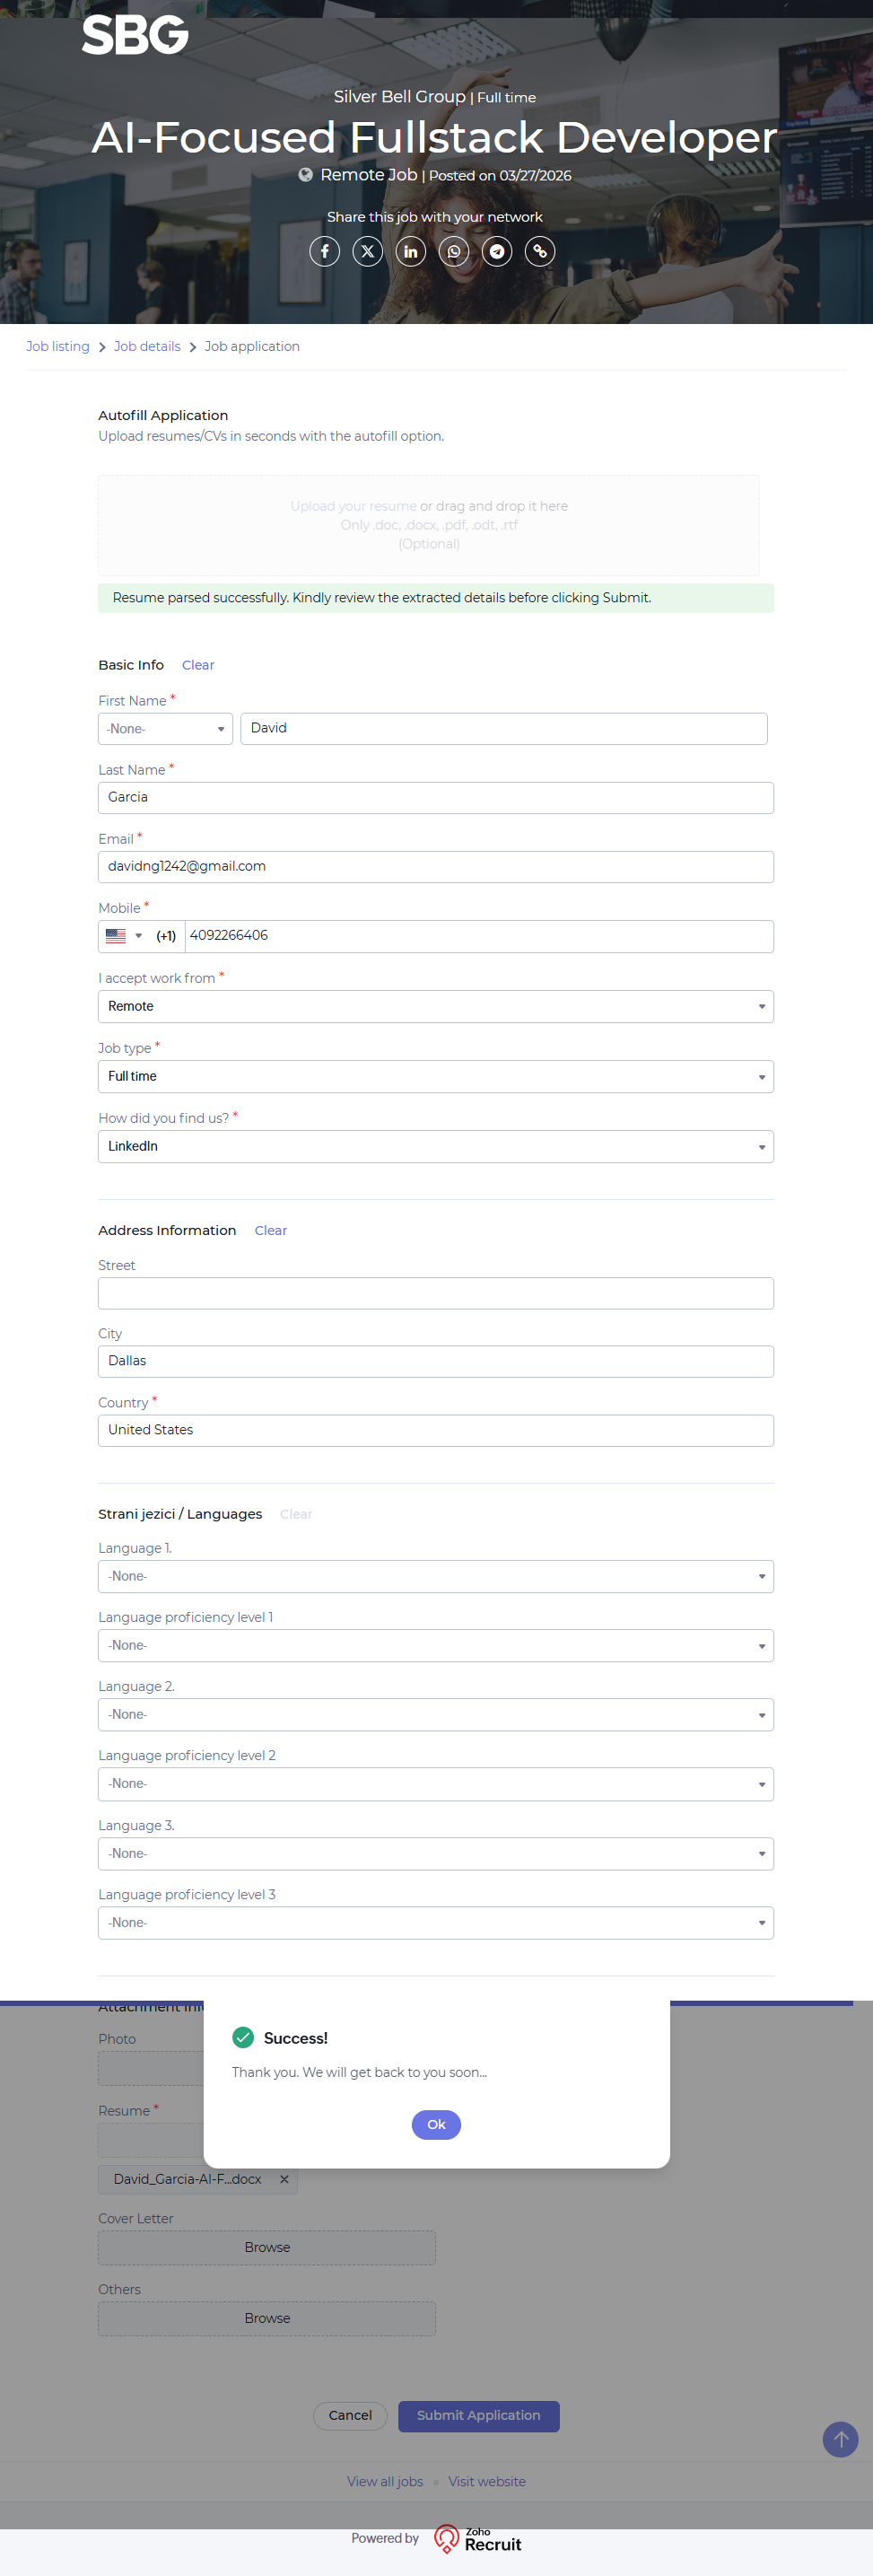The width and height of the screenshot is (873, 2576).
Task: Share the job via Telegram
Action: [497, 251]
